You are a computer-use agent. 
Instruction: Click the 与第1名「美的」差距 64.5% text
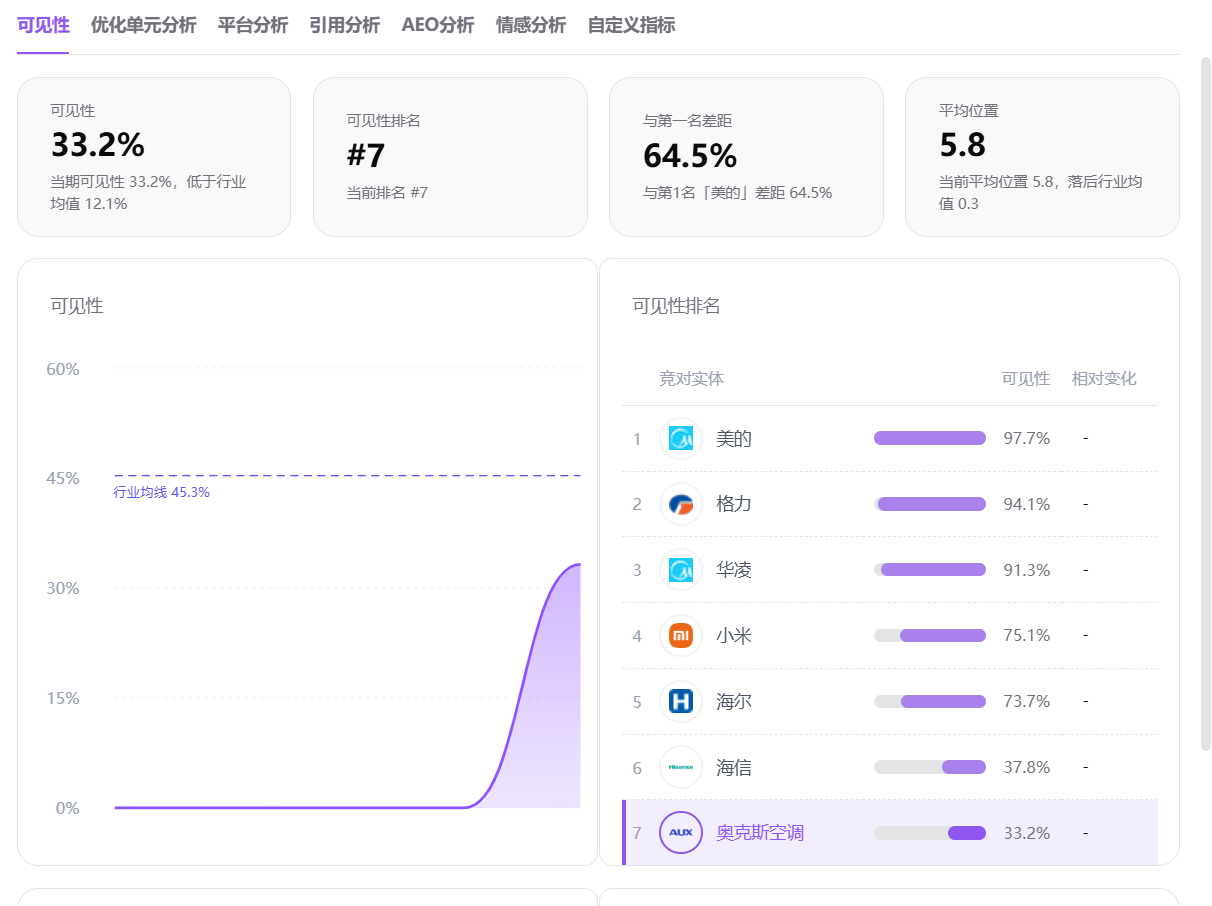[738, 193]
